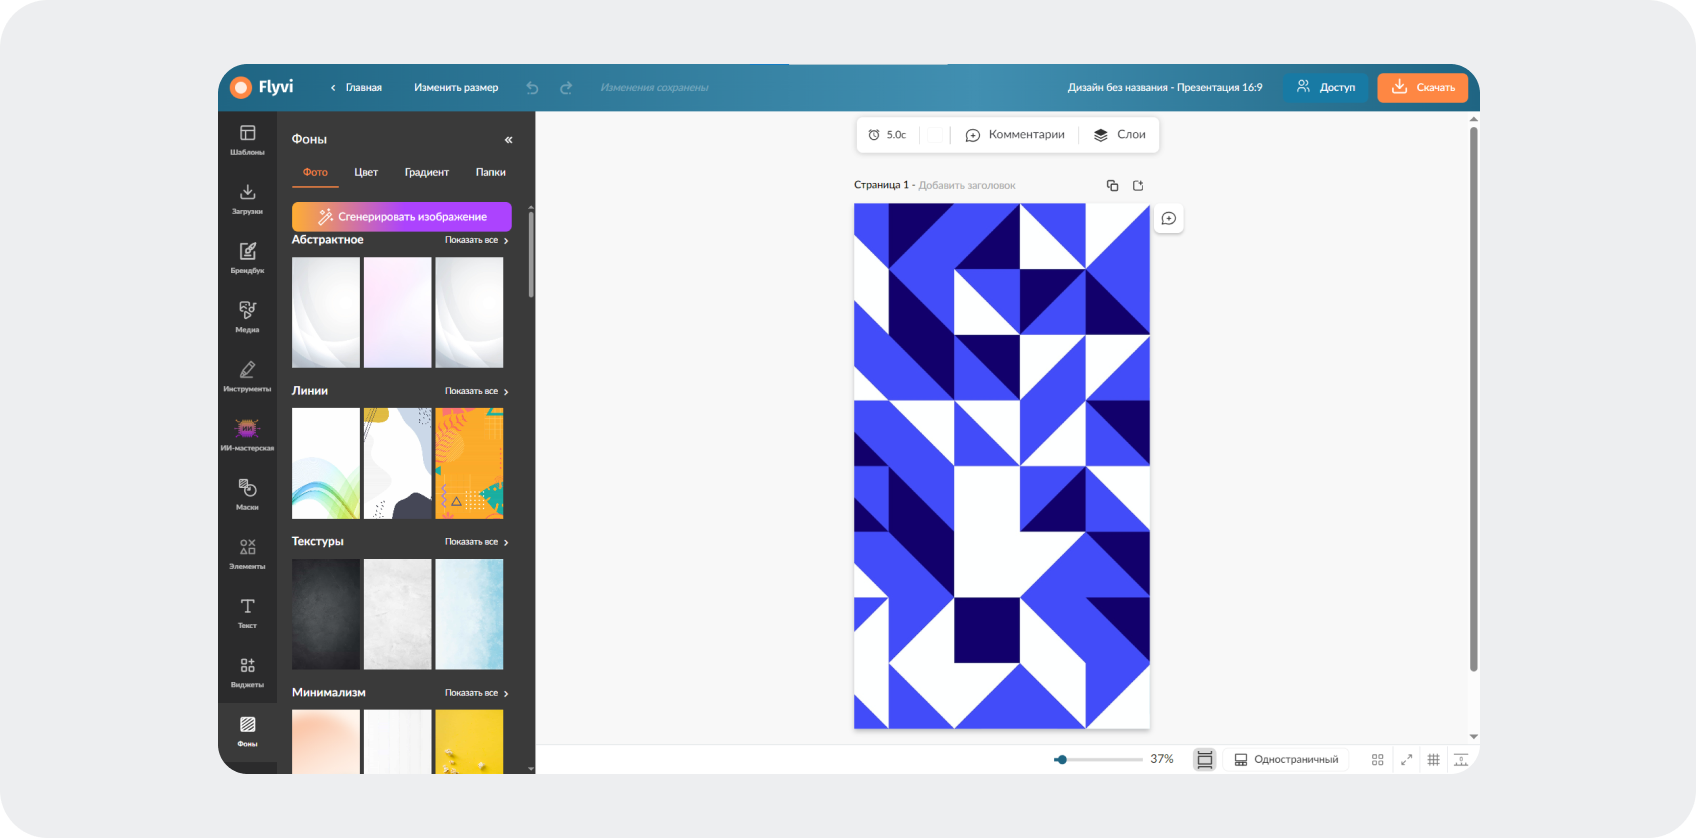Open the Маски sidebar panel
Screen dimensions: 1696x838
click(247, 494)
